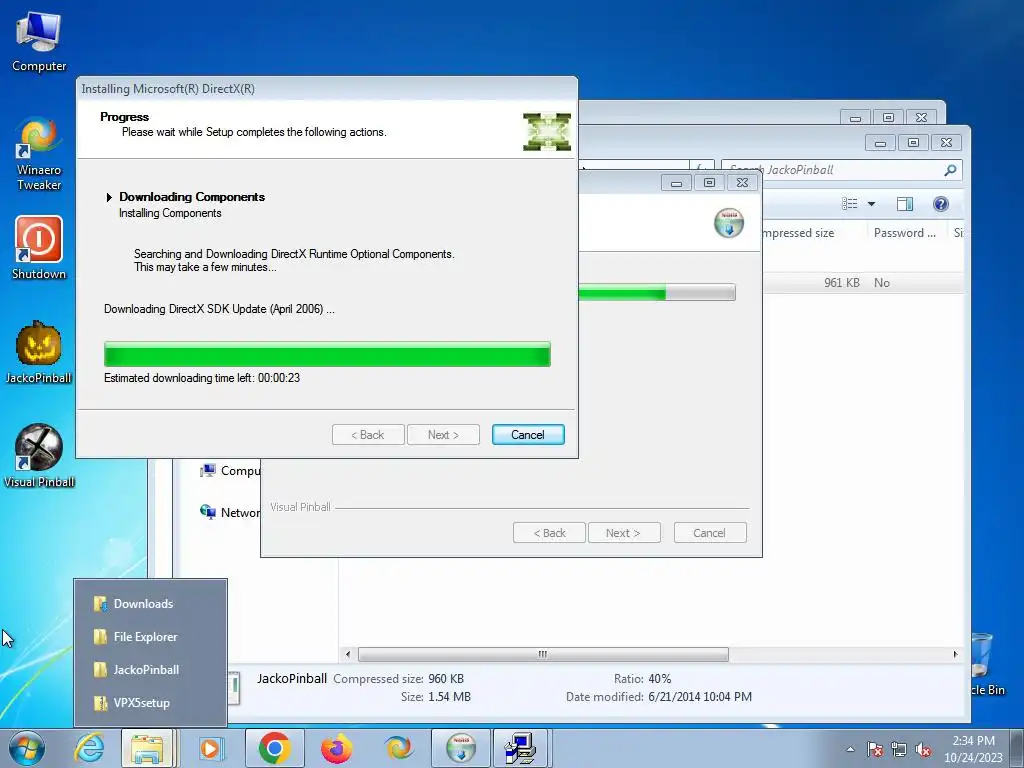Screen dimensions: 1024x768
Task: Show hidden tray icons arrow
Action: point(850,750)
